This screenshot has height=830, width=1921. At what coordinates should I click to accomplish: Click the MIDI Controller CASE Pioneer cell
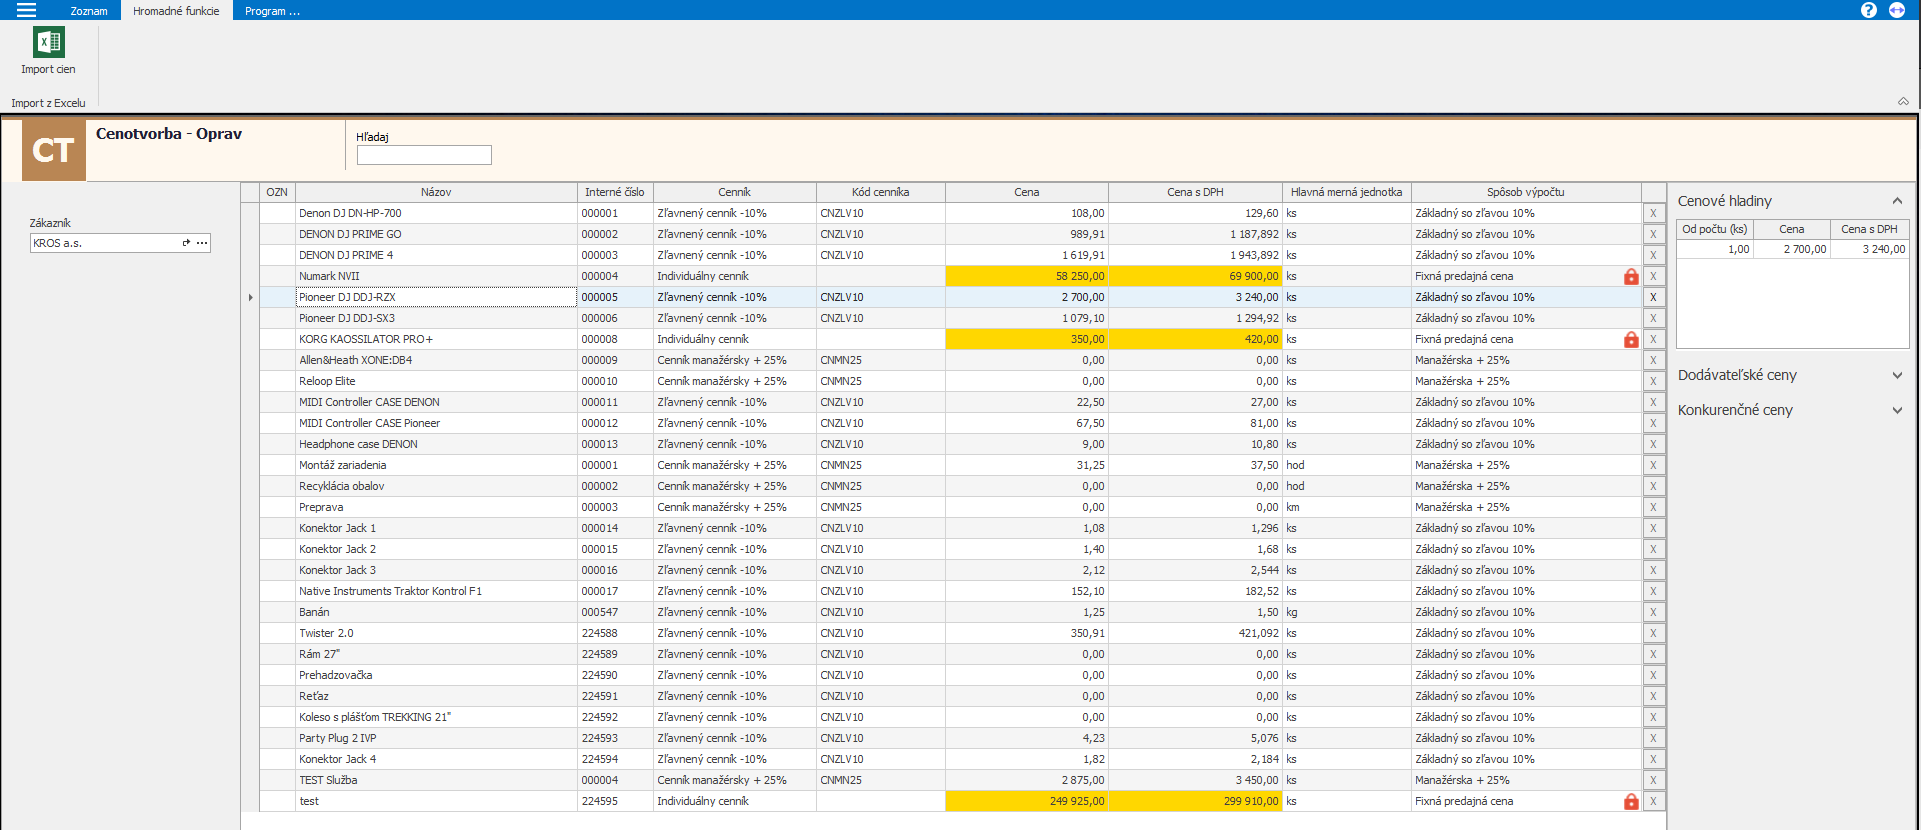[x=436, y=423]
